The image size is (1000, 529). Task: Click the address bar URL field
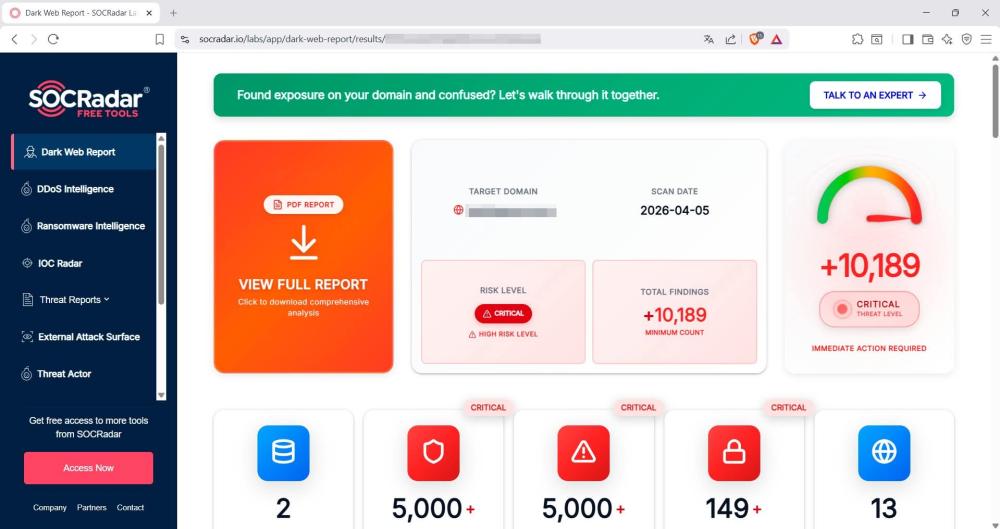(440, 39)
